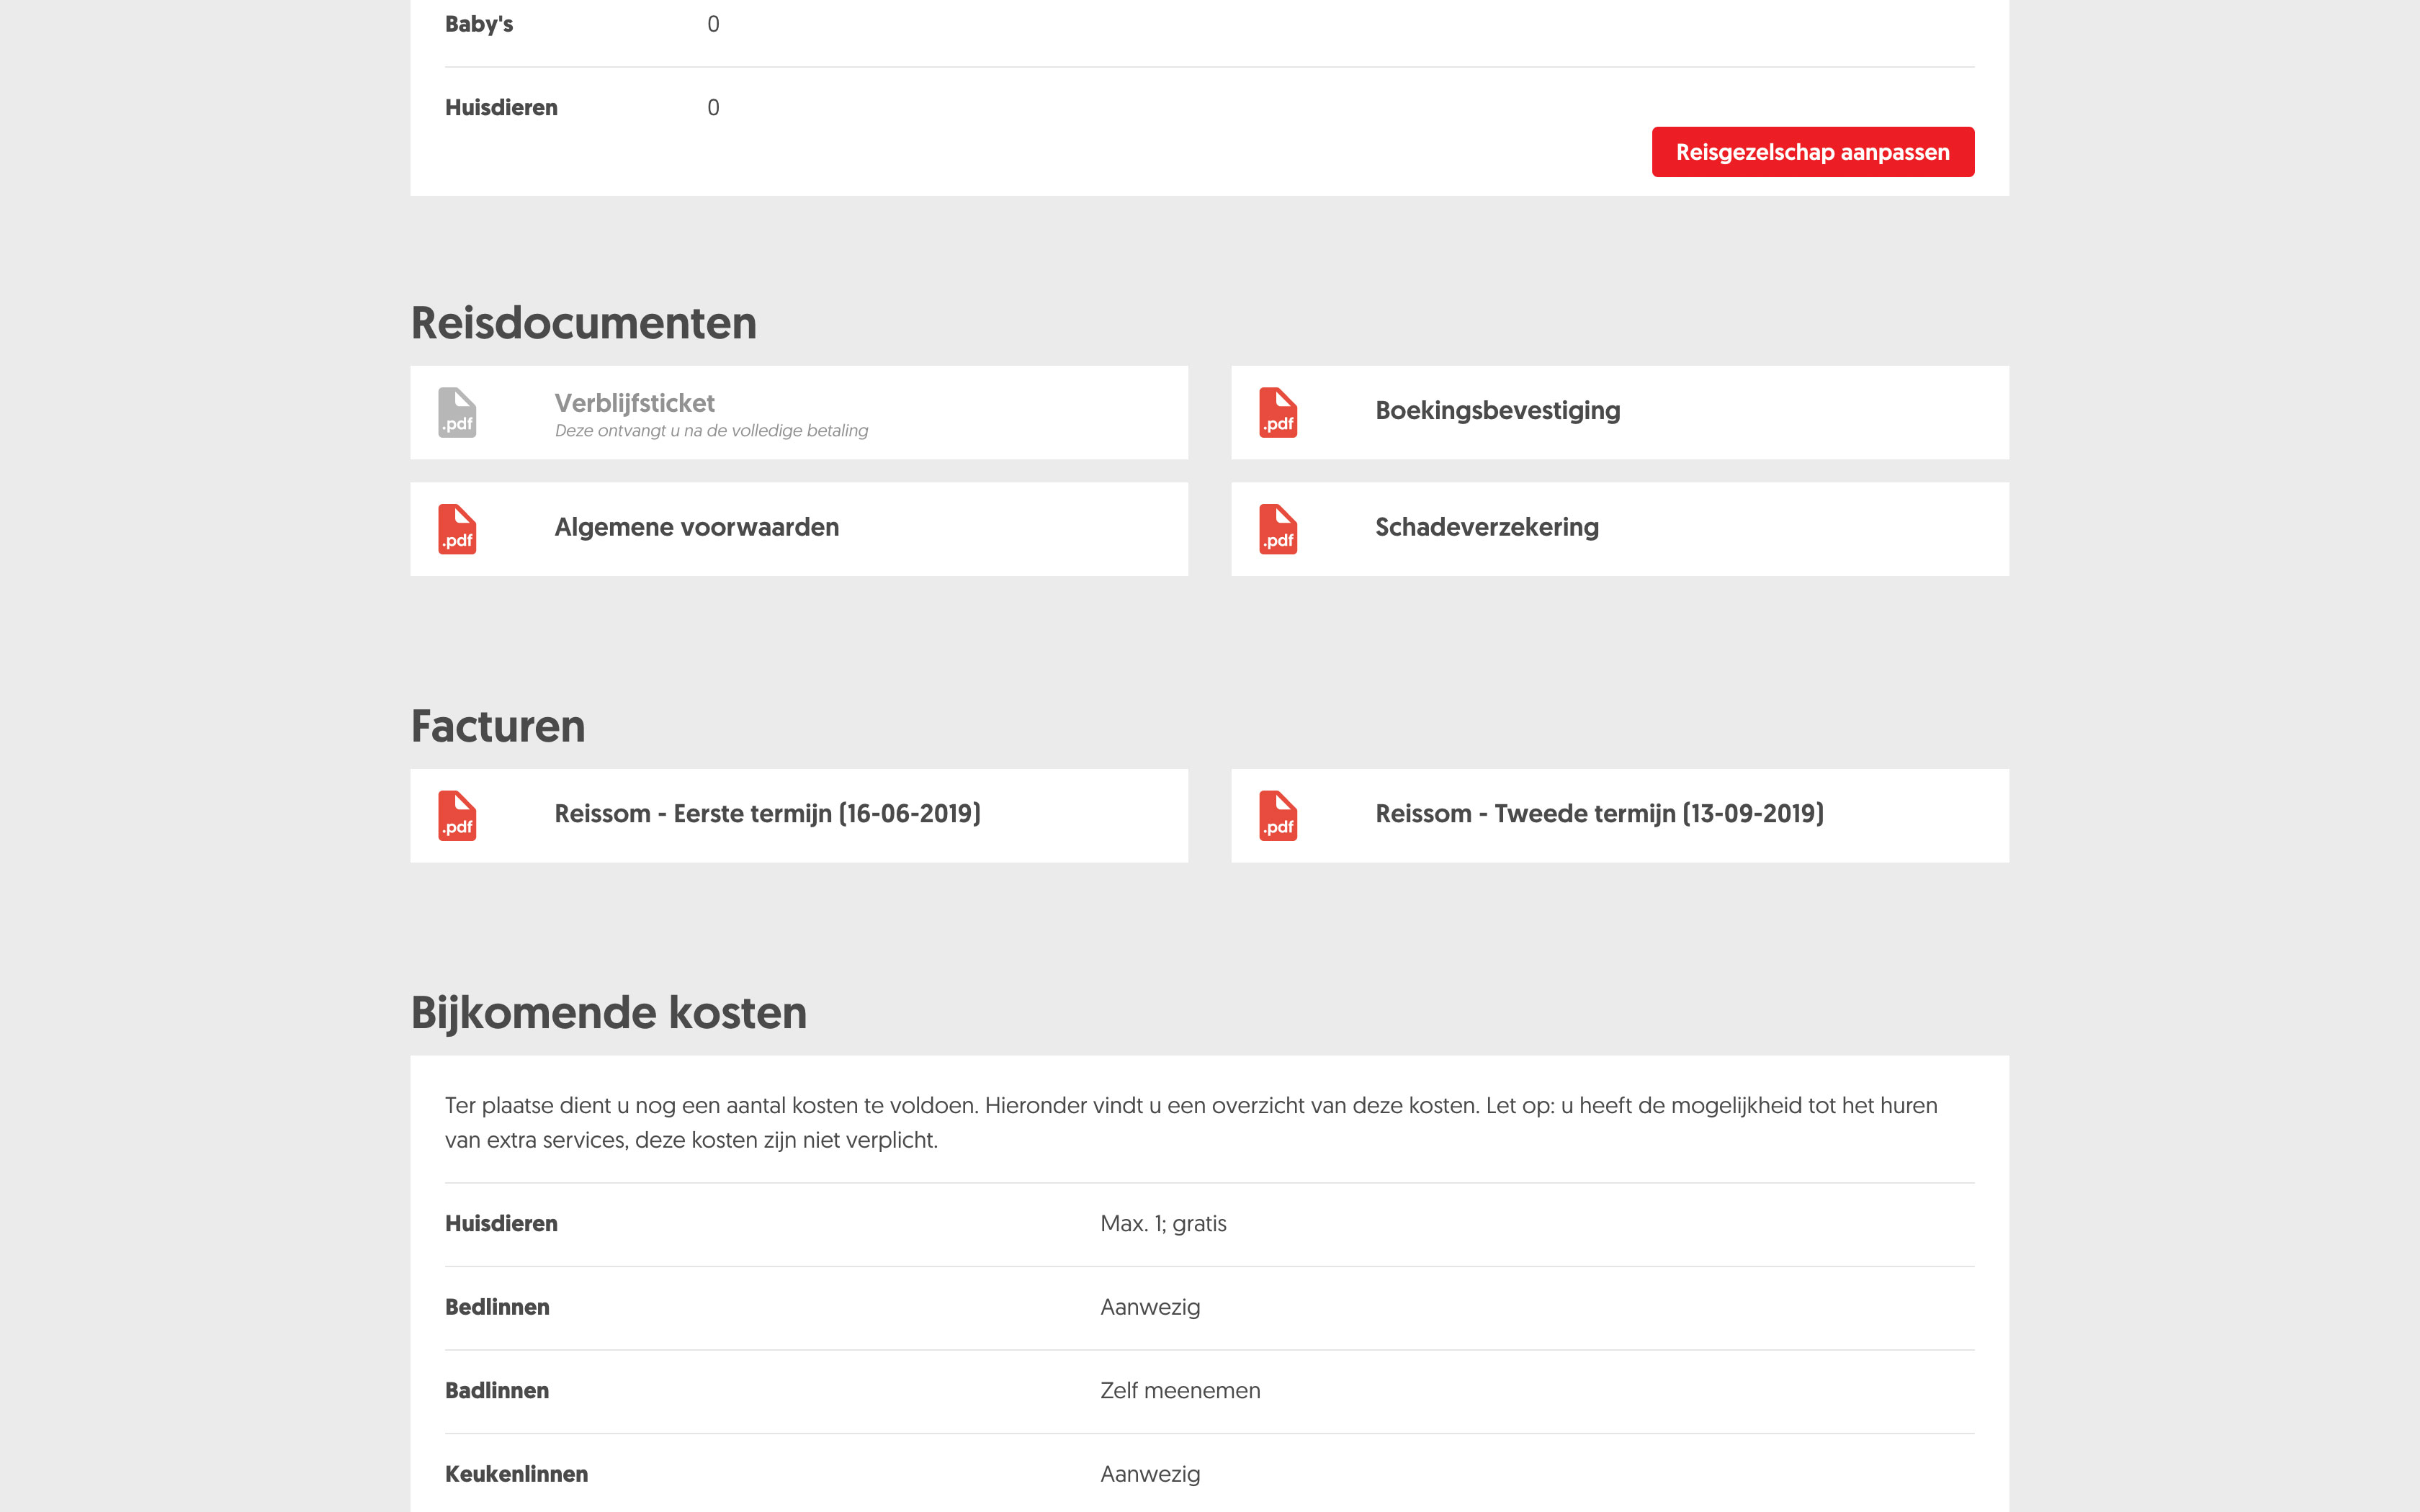Screen dimensions: 2420x1512
Task: Click the Badlinnen 'Zelf meenemen' value
Action: click(x=1179, y=1391)
